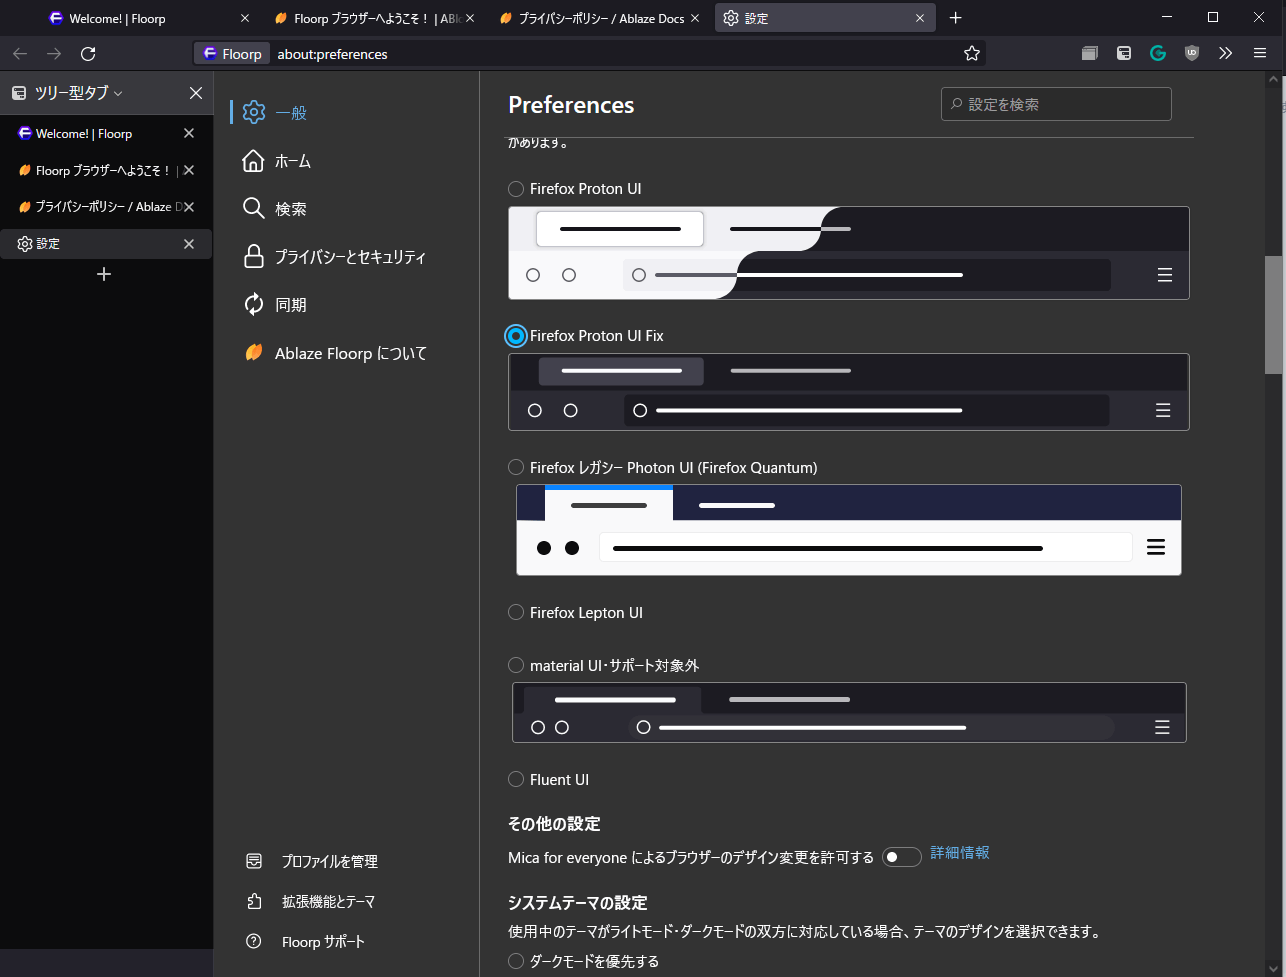This screenshot has width=1286, height=977.
Task: Toggle the sidebar icon in toolbar
Action: [1124, 54]
